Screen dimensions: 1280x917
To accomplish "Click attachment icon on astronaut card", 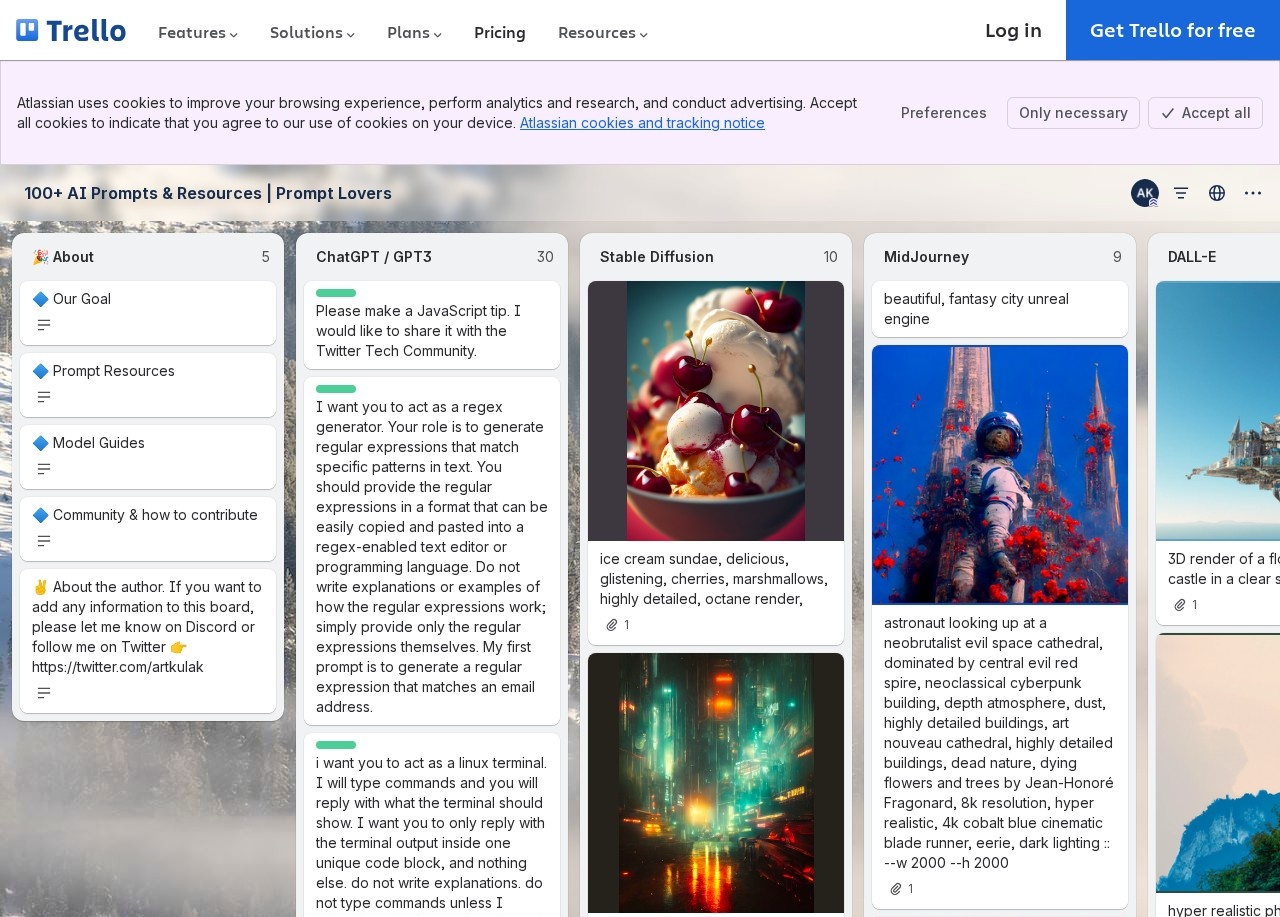I will [896, 889].
